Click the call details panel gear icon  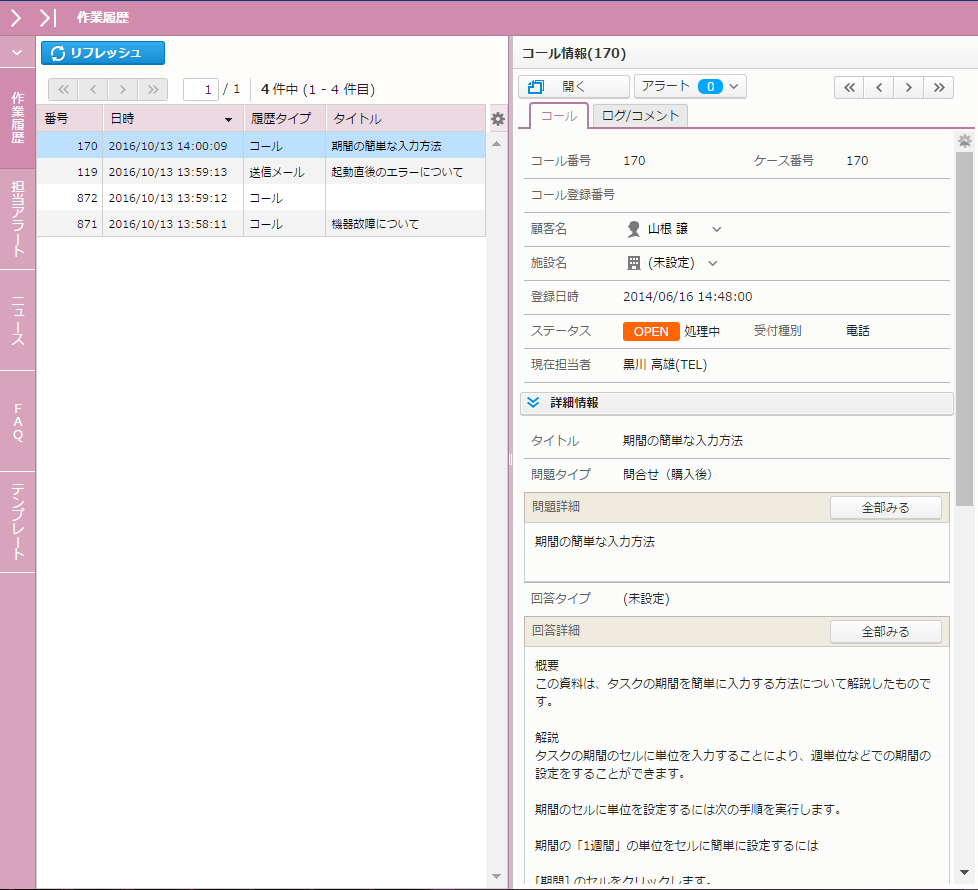964,141
